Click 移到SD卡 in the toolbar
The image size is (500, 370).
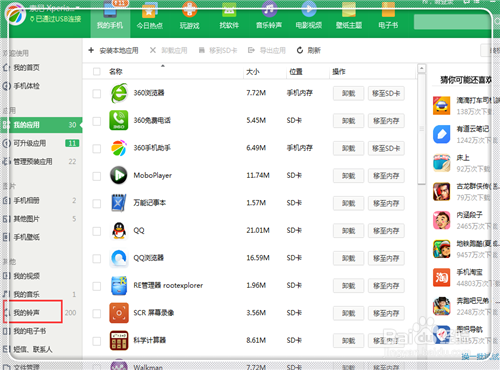[218, 50]
